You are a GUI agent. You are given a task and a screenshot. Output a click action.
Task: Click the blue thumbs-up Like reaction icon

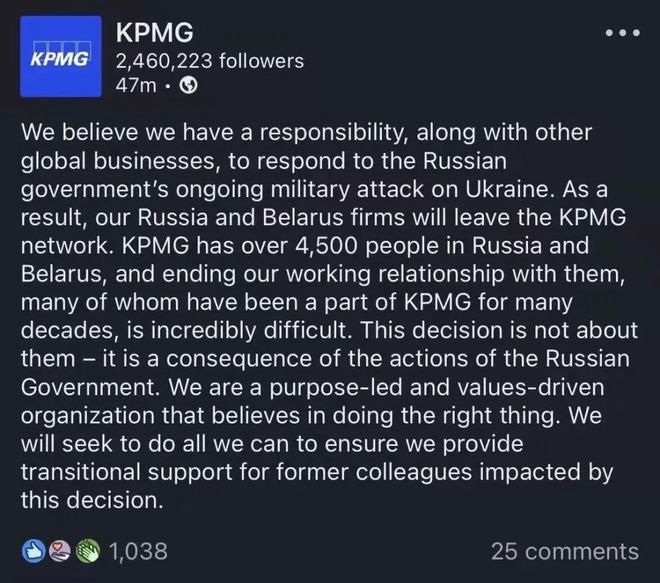(33, 551)
